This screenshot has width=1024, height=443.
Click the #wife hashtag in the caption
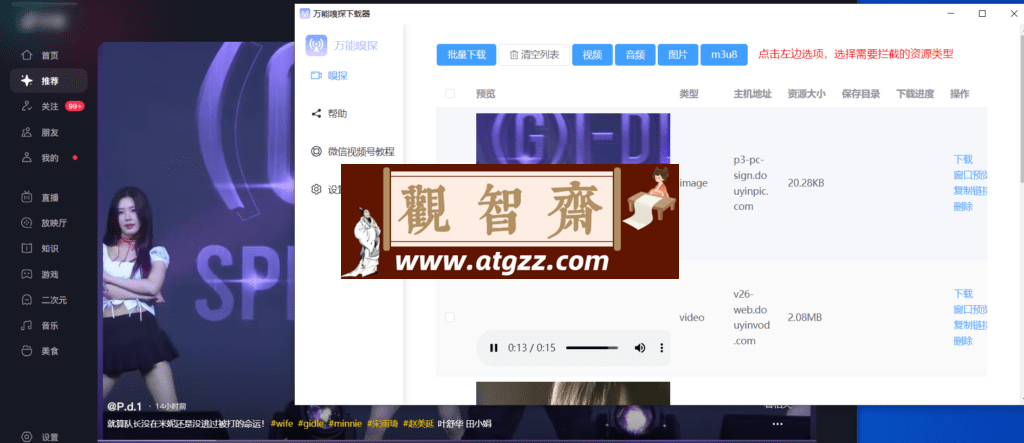point(282,423)
